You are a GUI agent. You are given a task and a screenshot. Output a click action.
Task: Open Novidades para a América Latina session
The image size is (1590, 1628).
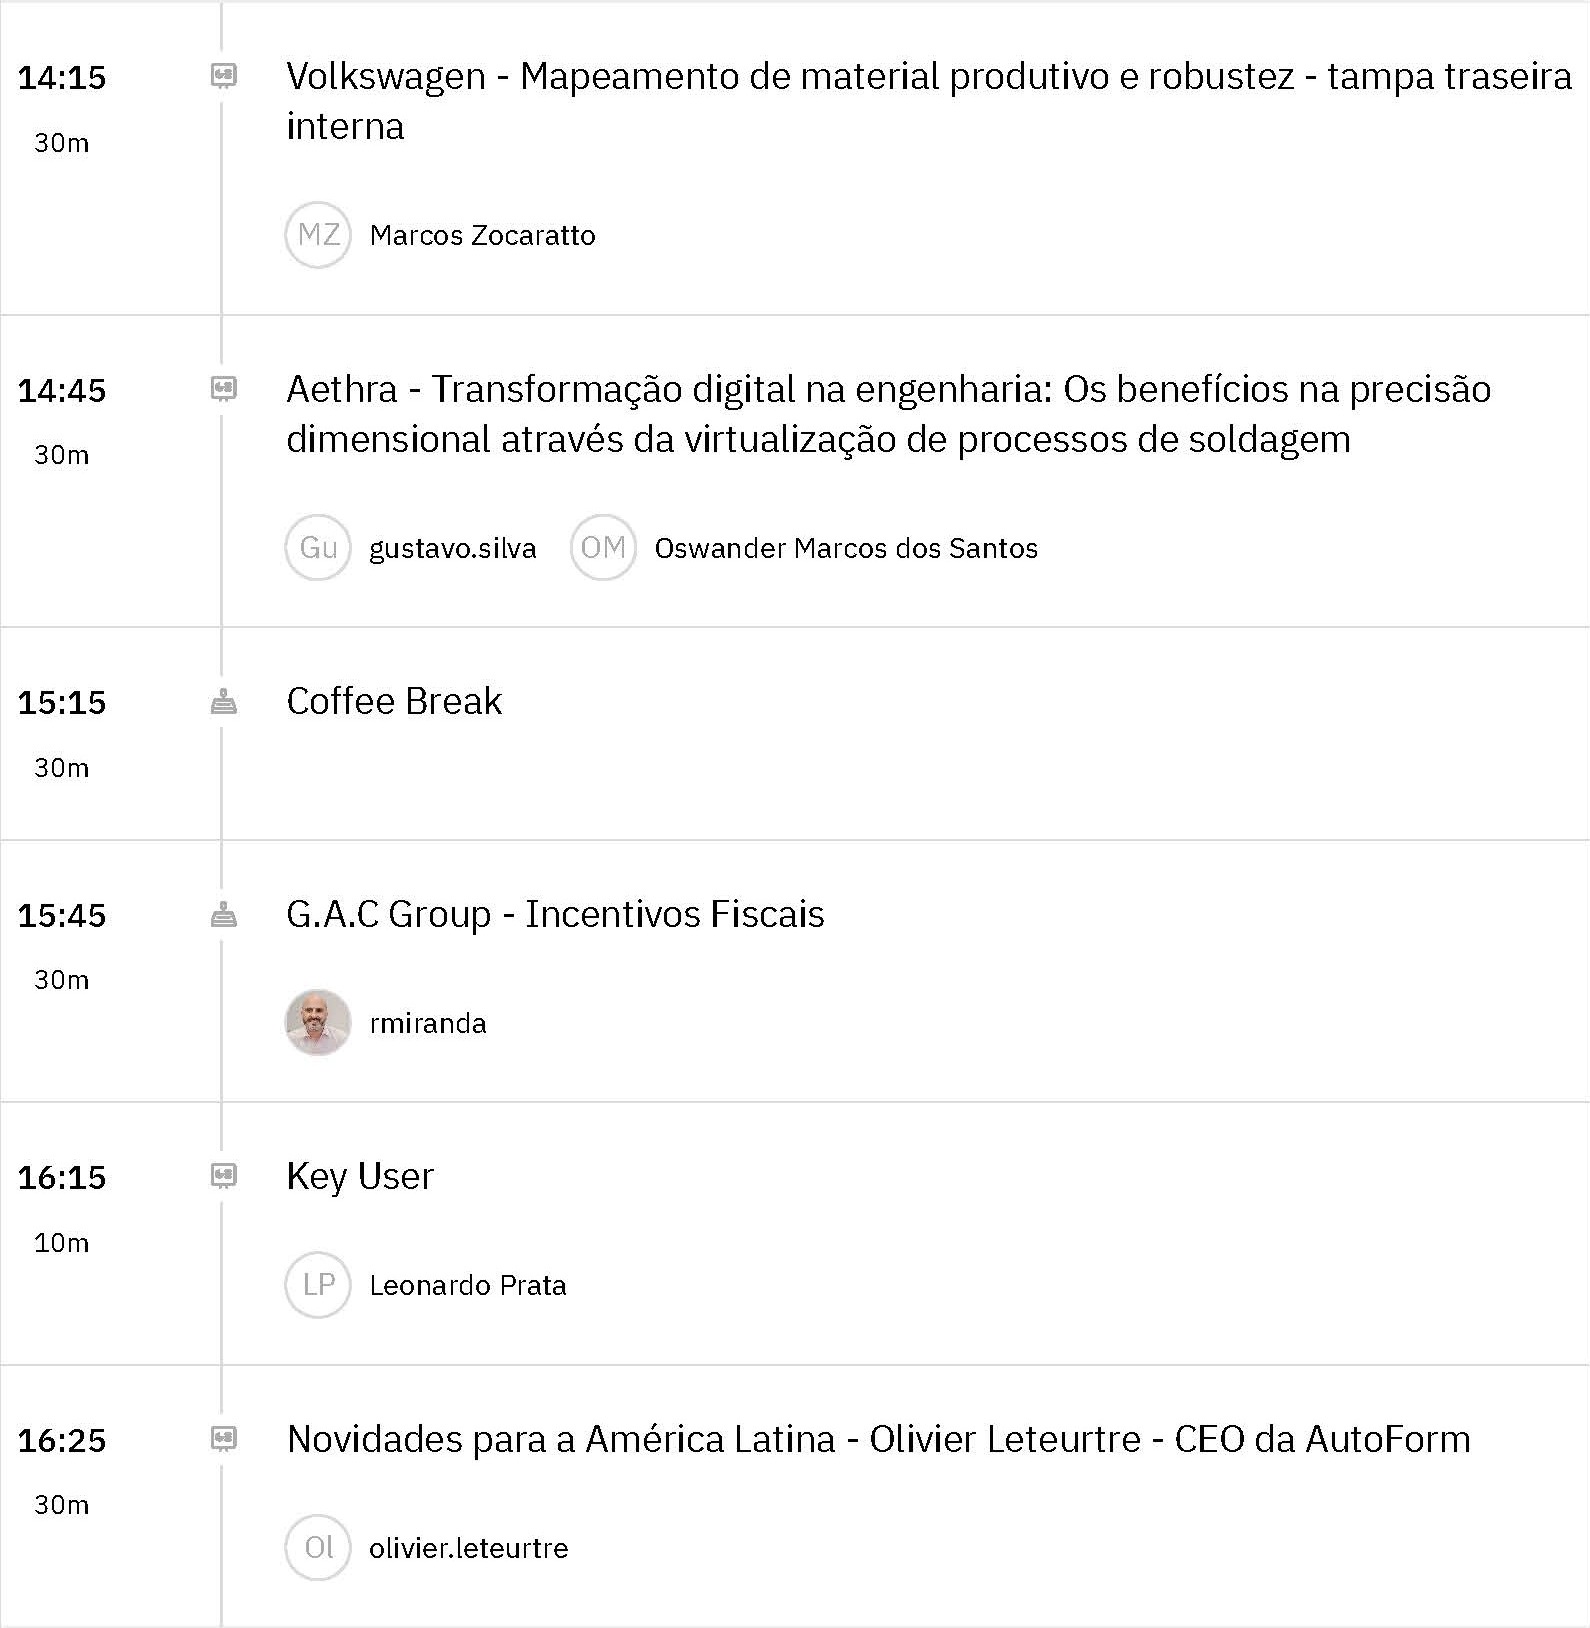point(878,1439)
